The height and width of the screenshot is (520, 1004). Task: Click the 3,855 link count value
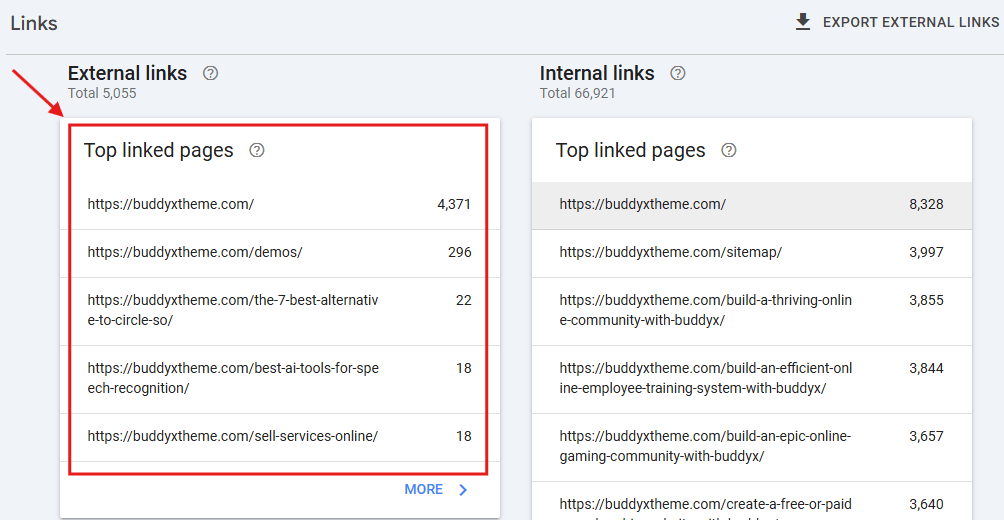[926, 300]
